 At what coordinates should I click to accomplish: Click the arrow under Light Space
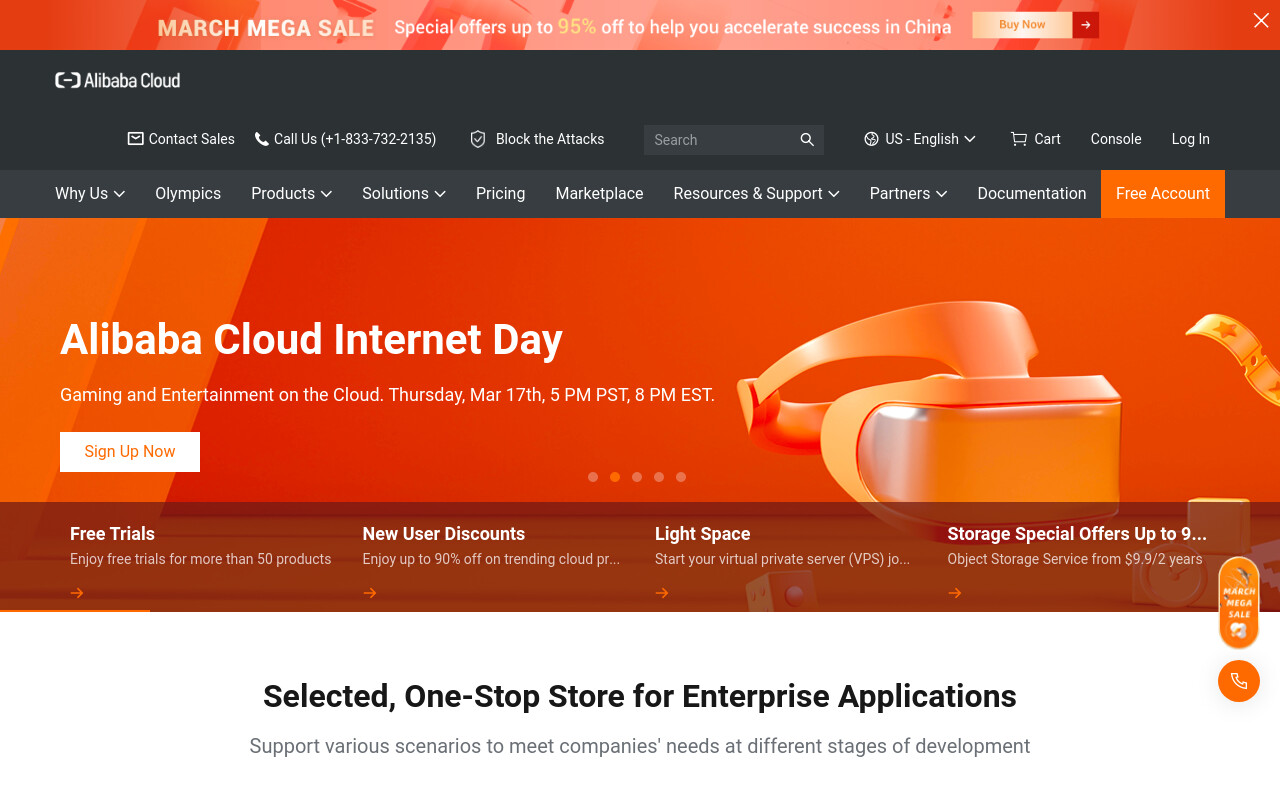[662, 593]
